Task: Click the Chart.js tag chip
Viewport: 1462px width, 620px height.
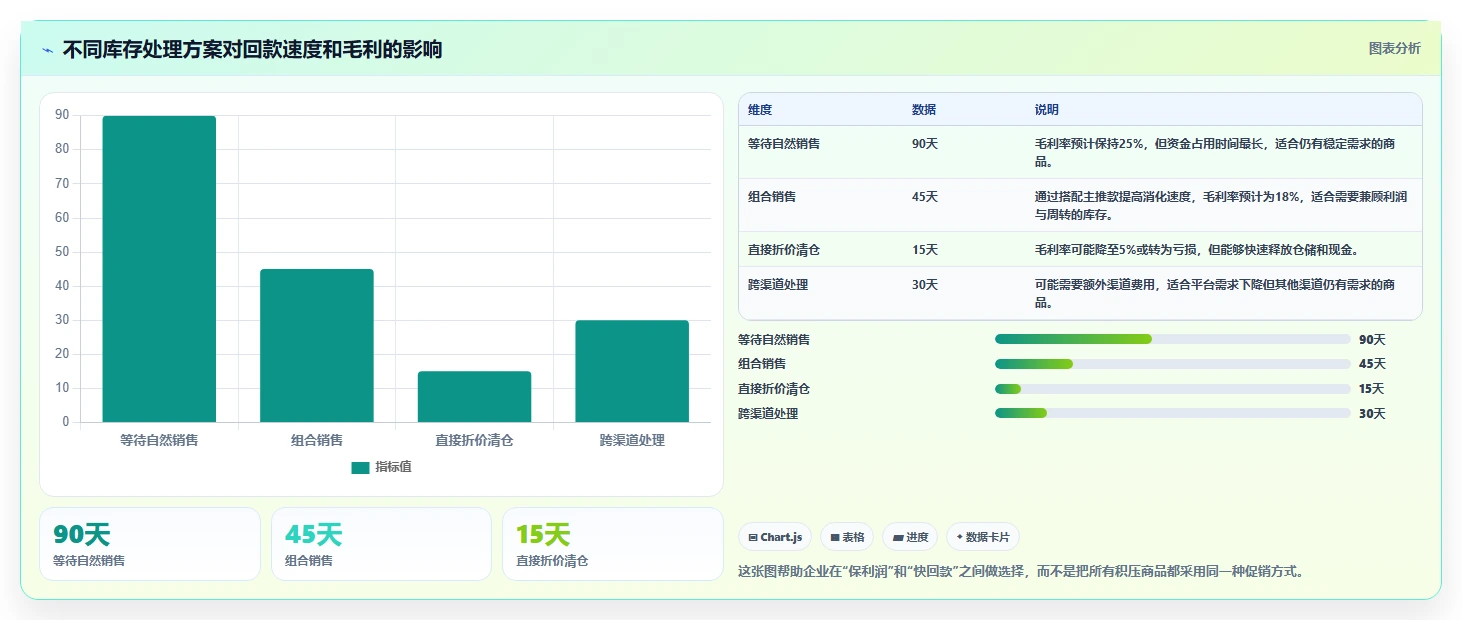Action: pyautogui.click(x=775, y=537)
